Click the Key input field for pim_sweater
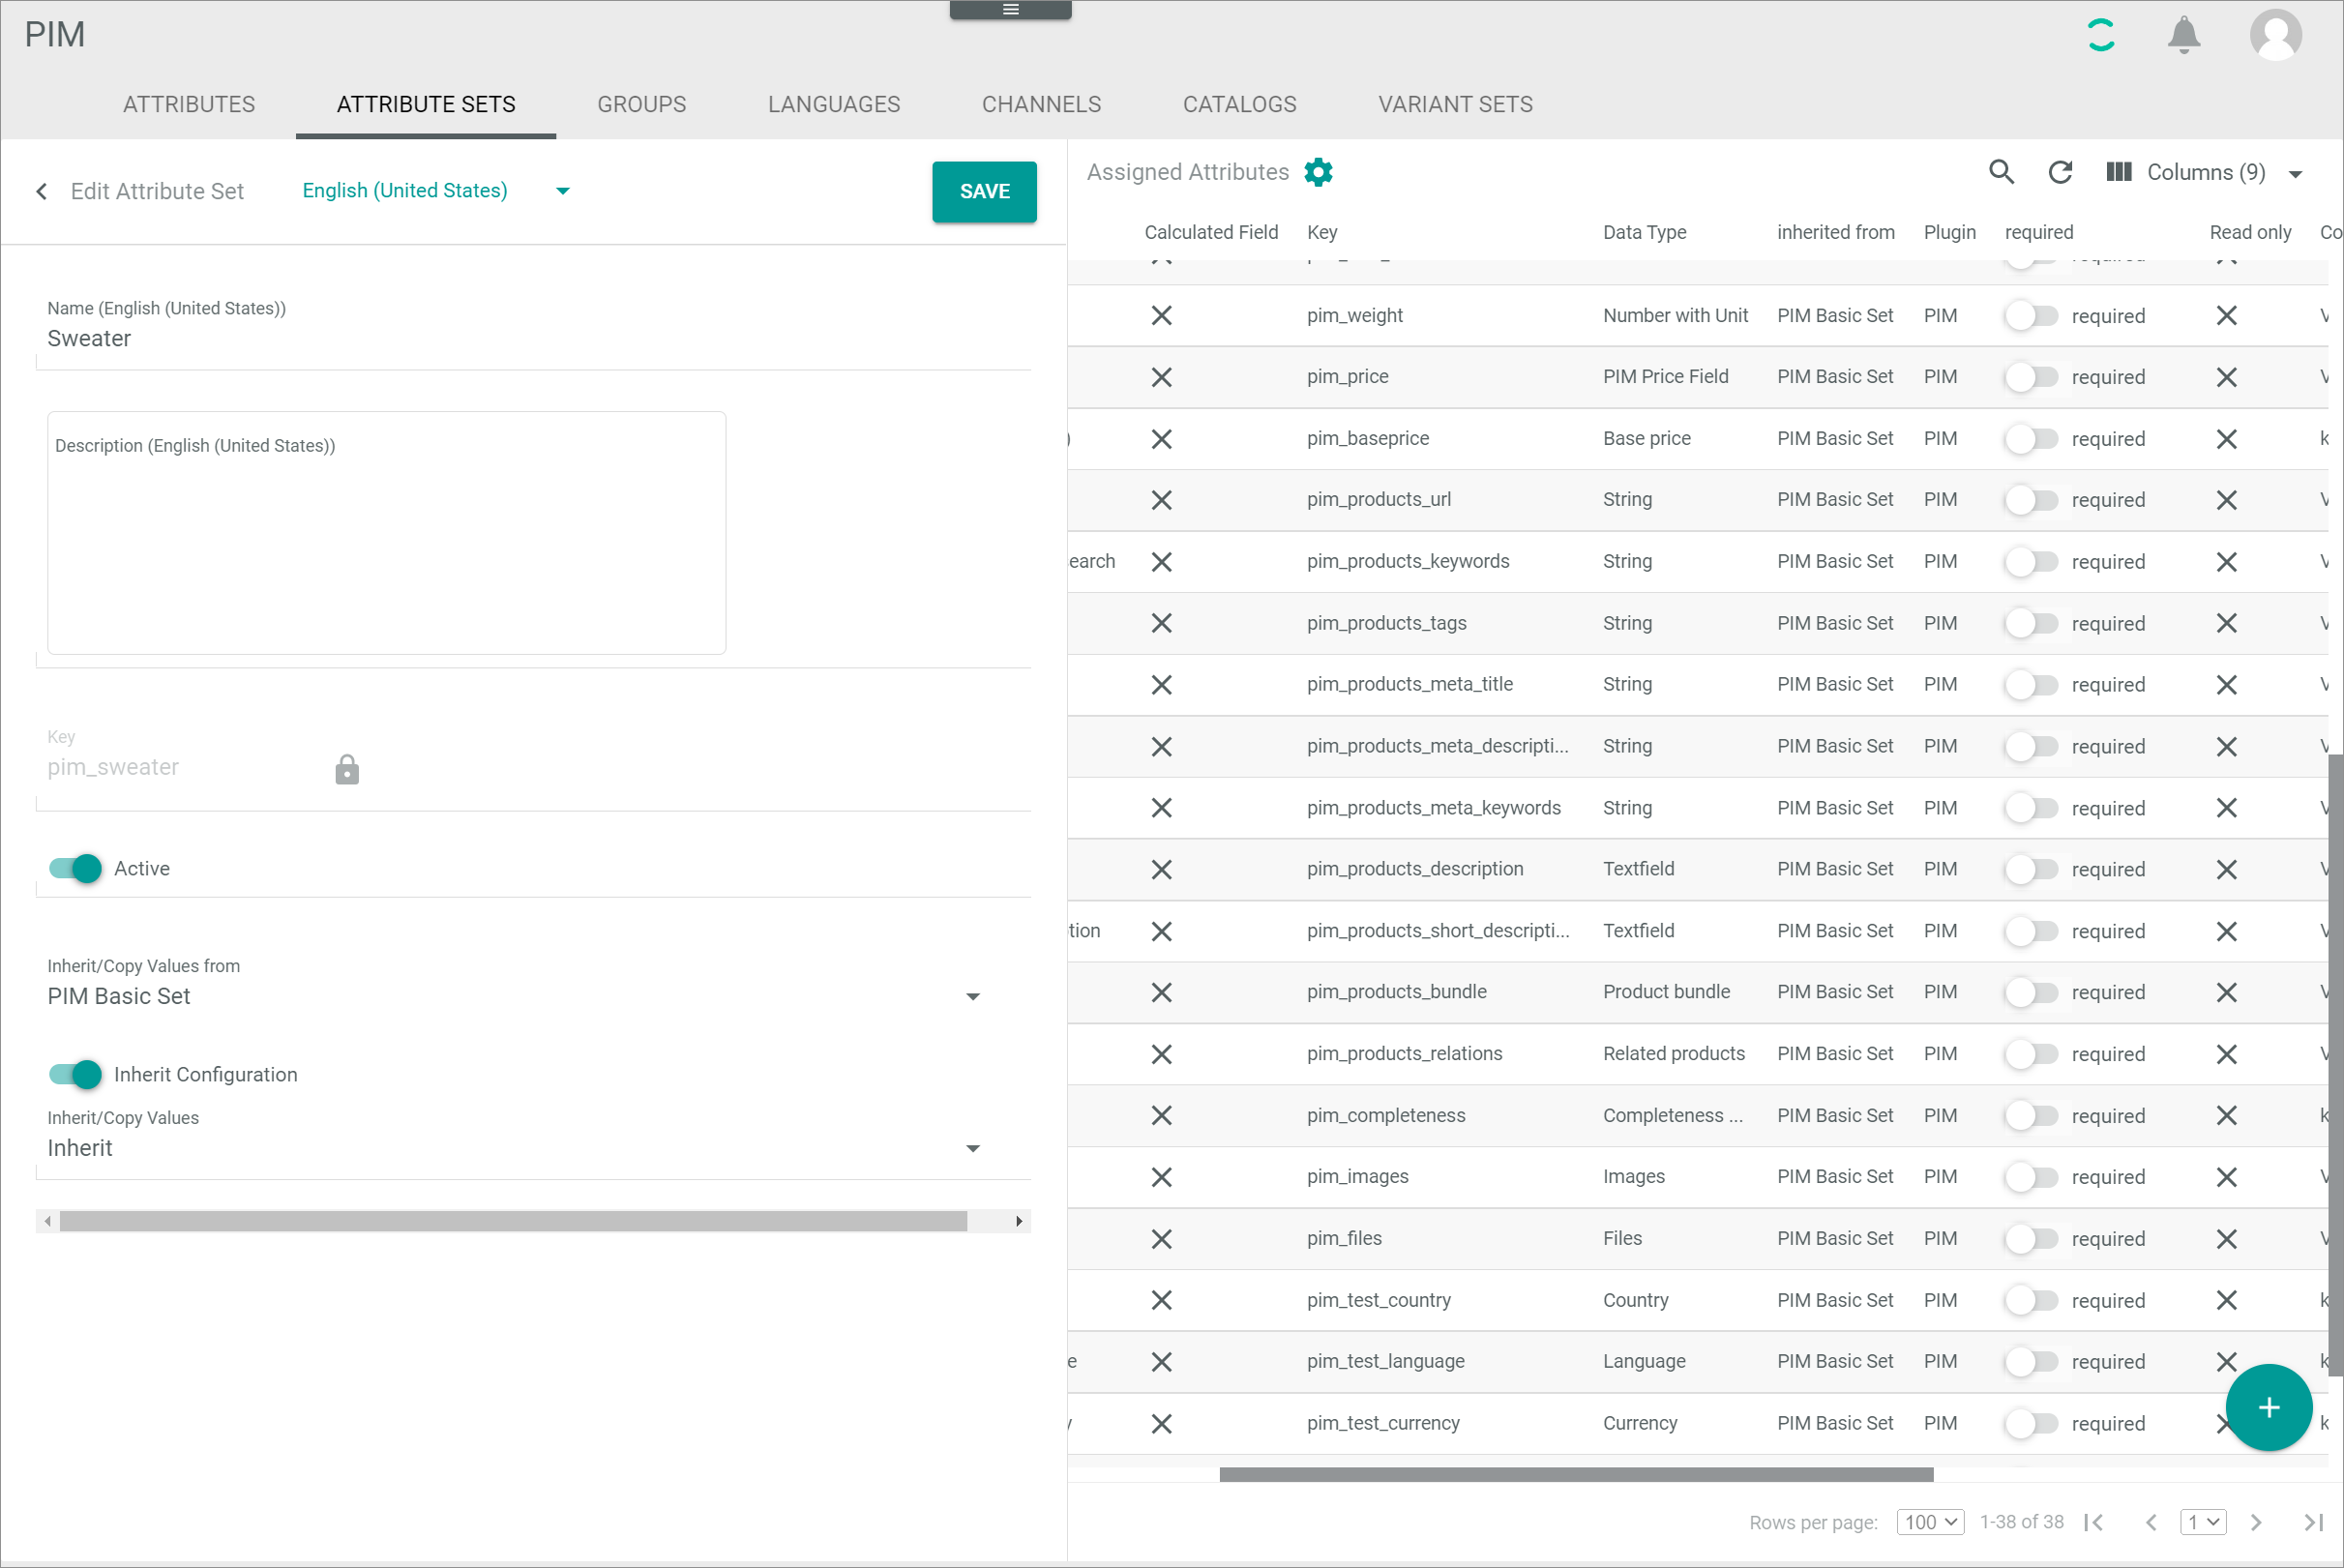Screen dimensions: 2344x1568 (175, 766)
